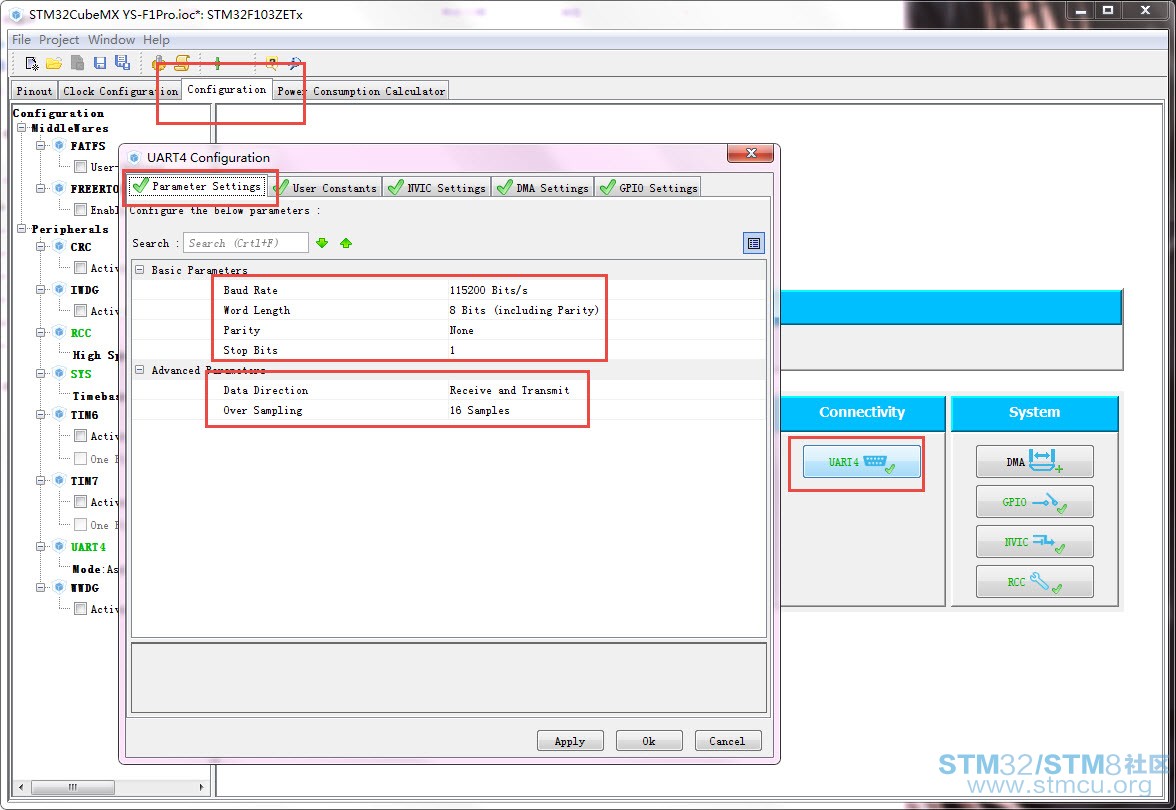Click the CRC cube icon in tree
1176x810 pixels.
click(x=59, y=247)
